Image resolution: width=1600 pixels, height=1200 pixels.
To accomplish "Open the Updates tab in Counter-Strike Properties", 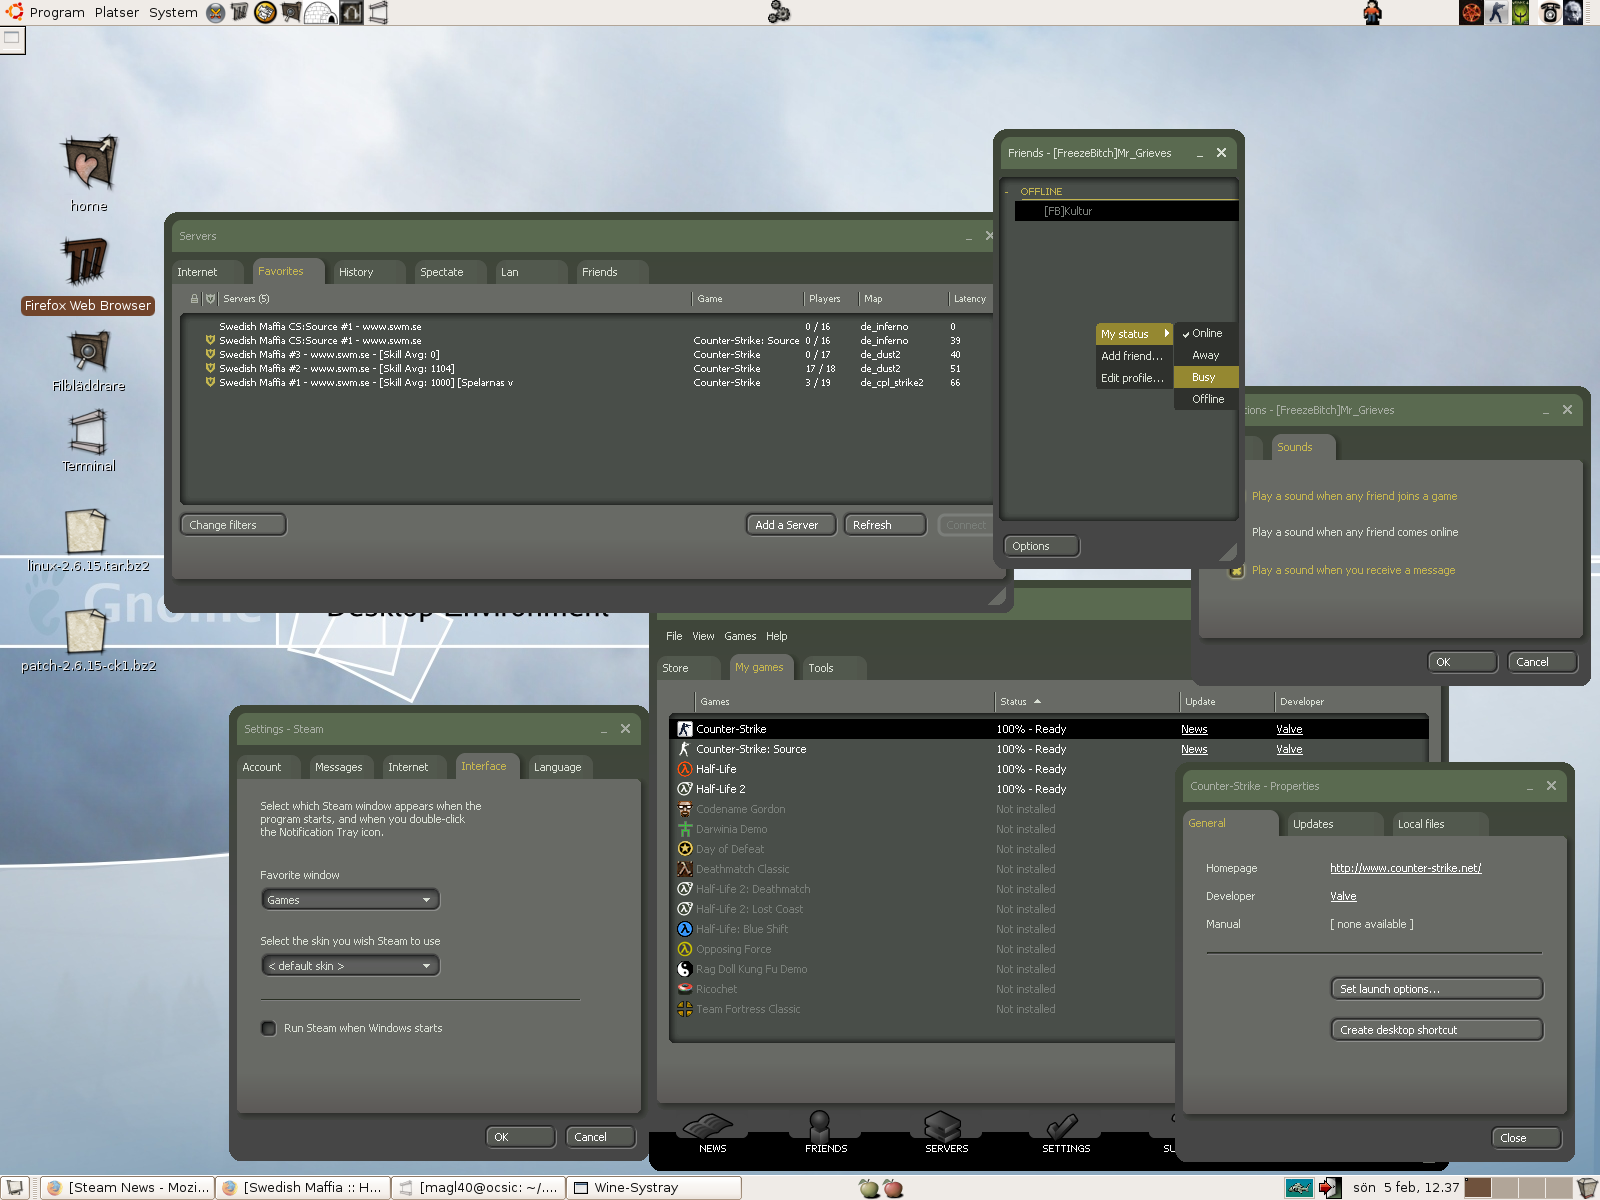I will coord(1334,824).
